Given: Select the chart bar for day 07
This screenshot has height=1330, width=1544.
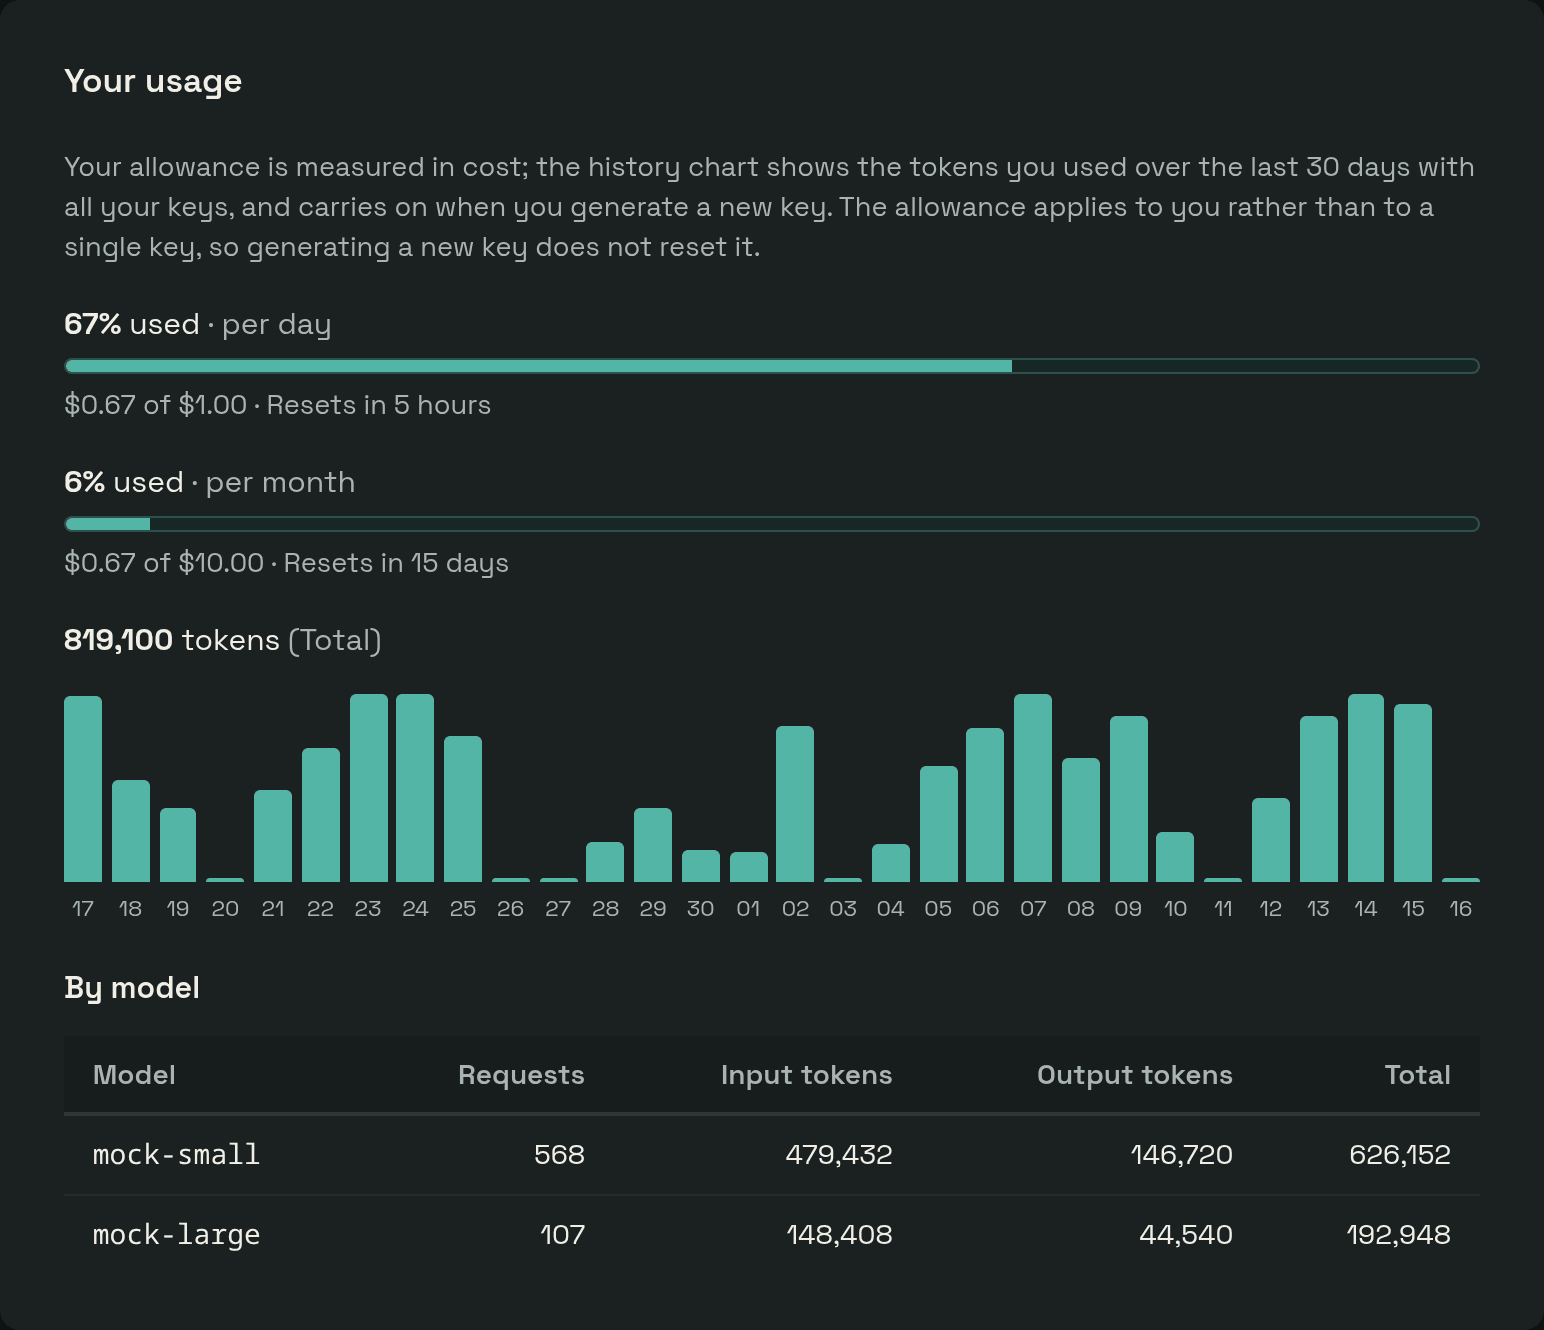Looking at the screenshot, I should click(1033, 788).
